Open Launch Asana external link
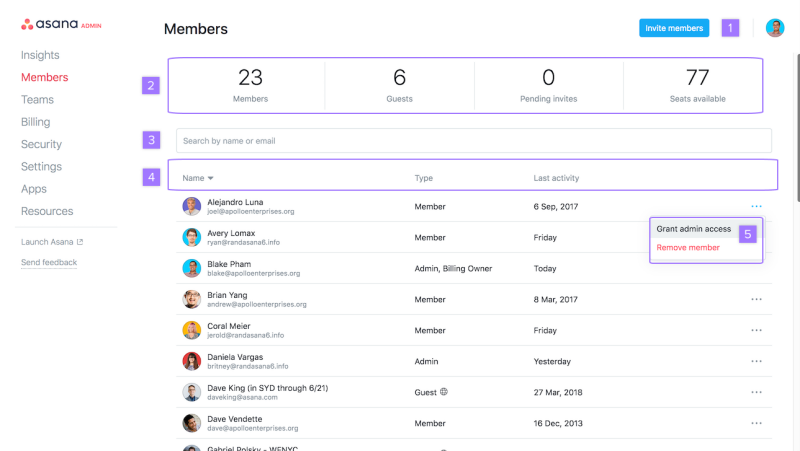Image resolution: width=800 pixels, height=451 pixels. tap(52, 242)
